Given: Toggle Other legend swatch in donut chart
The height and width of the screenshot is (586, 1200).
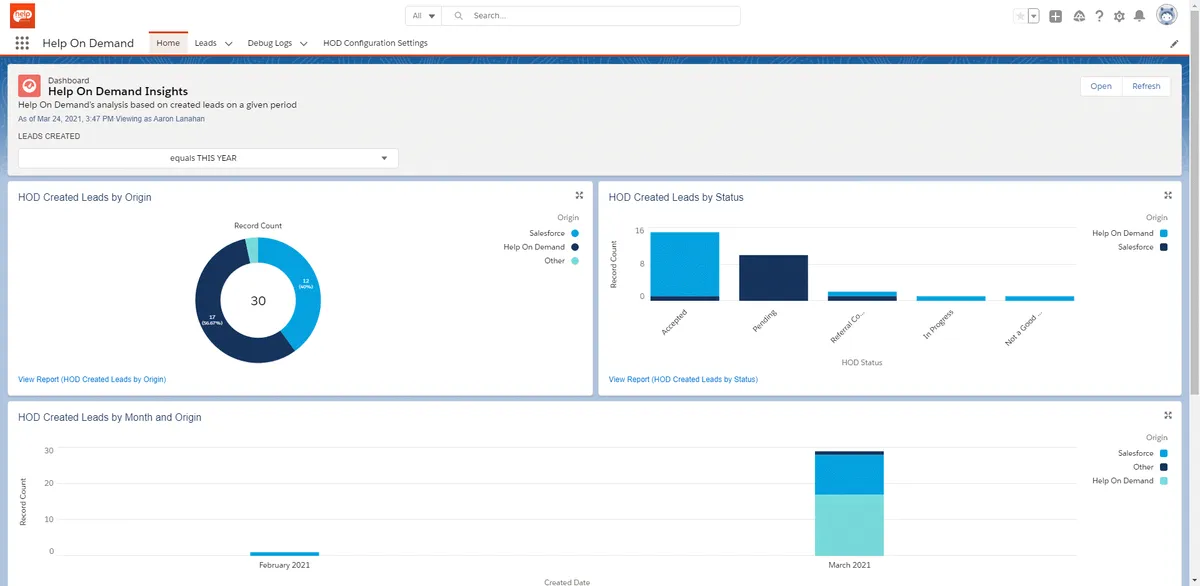Looking at the screenshot, I should point(575,261).
